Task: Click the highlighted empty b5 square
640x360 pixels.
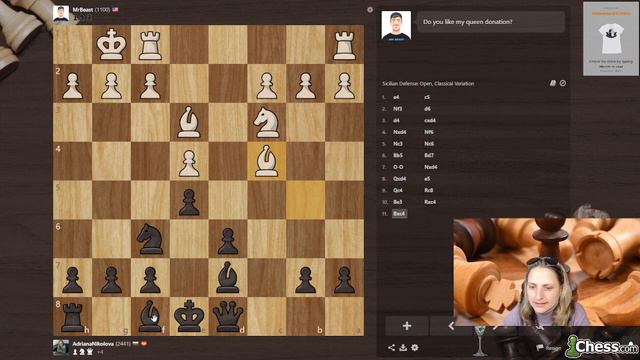Action: tap(305, 200)
